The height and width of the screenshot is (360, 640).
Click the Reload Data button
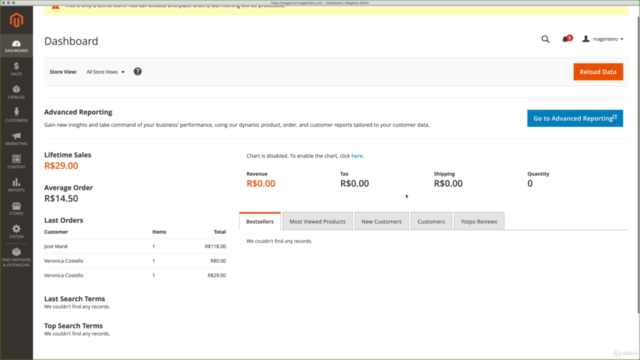598,72
